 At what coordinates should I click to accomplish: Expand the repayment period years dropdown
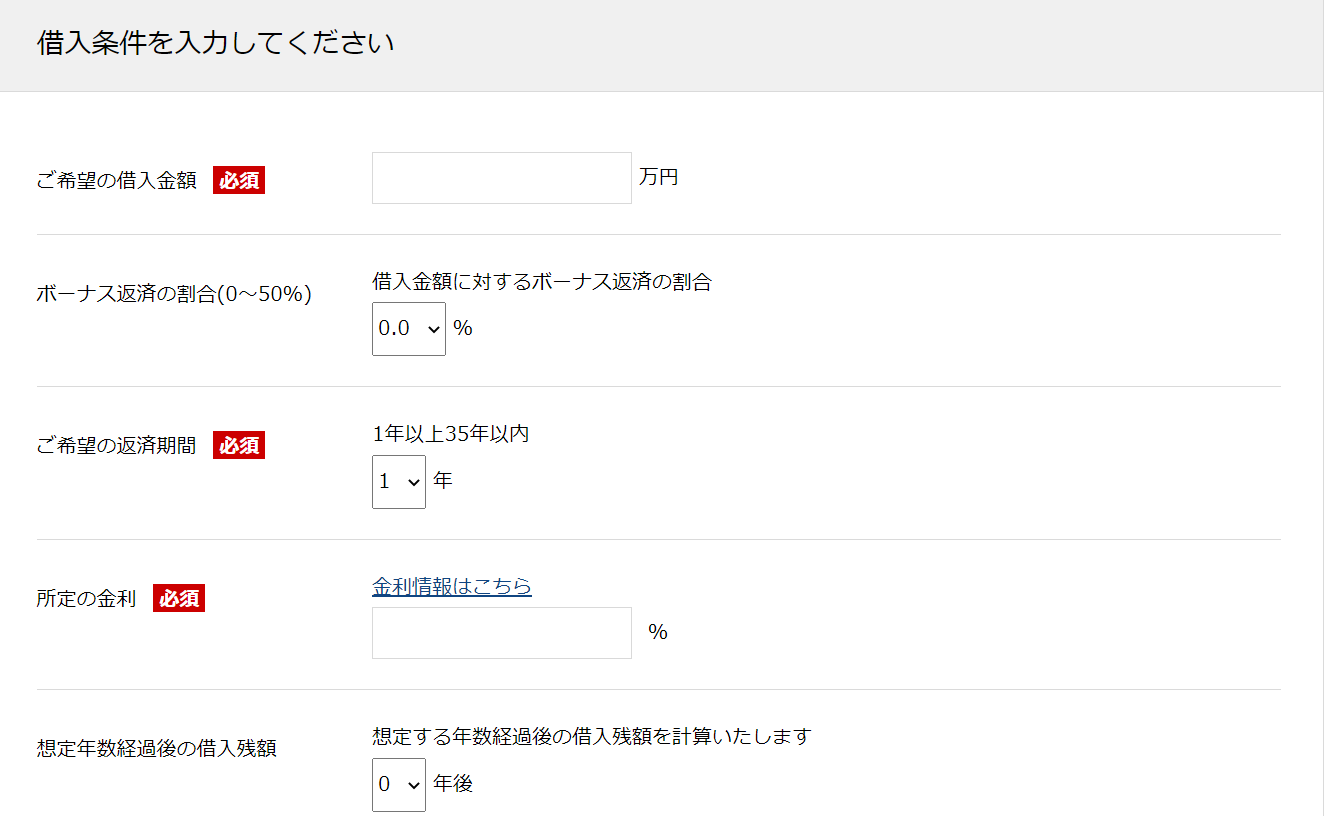[398, 482]
